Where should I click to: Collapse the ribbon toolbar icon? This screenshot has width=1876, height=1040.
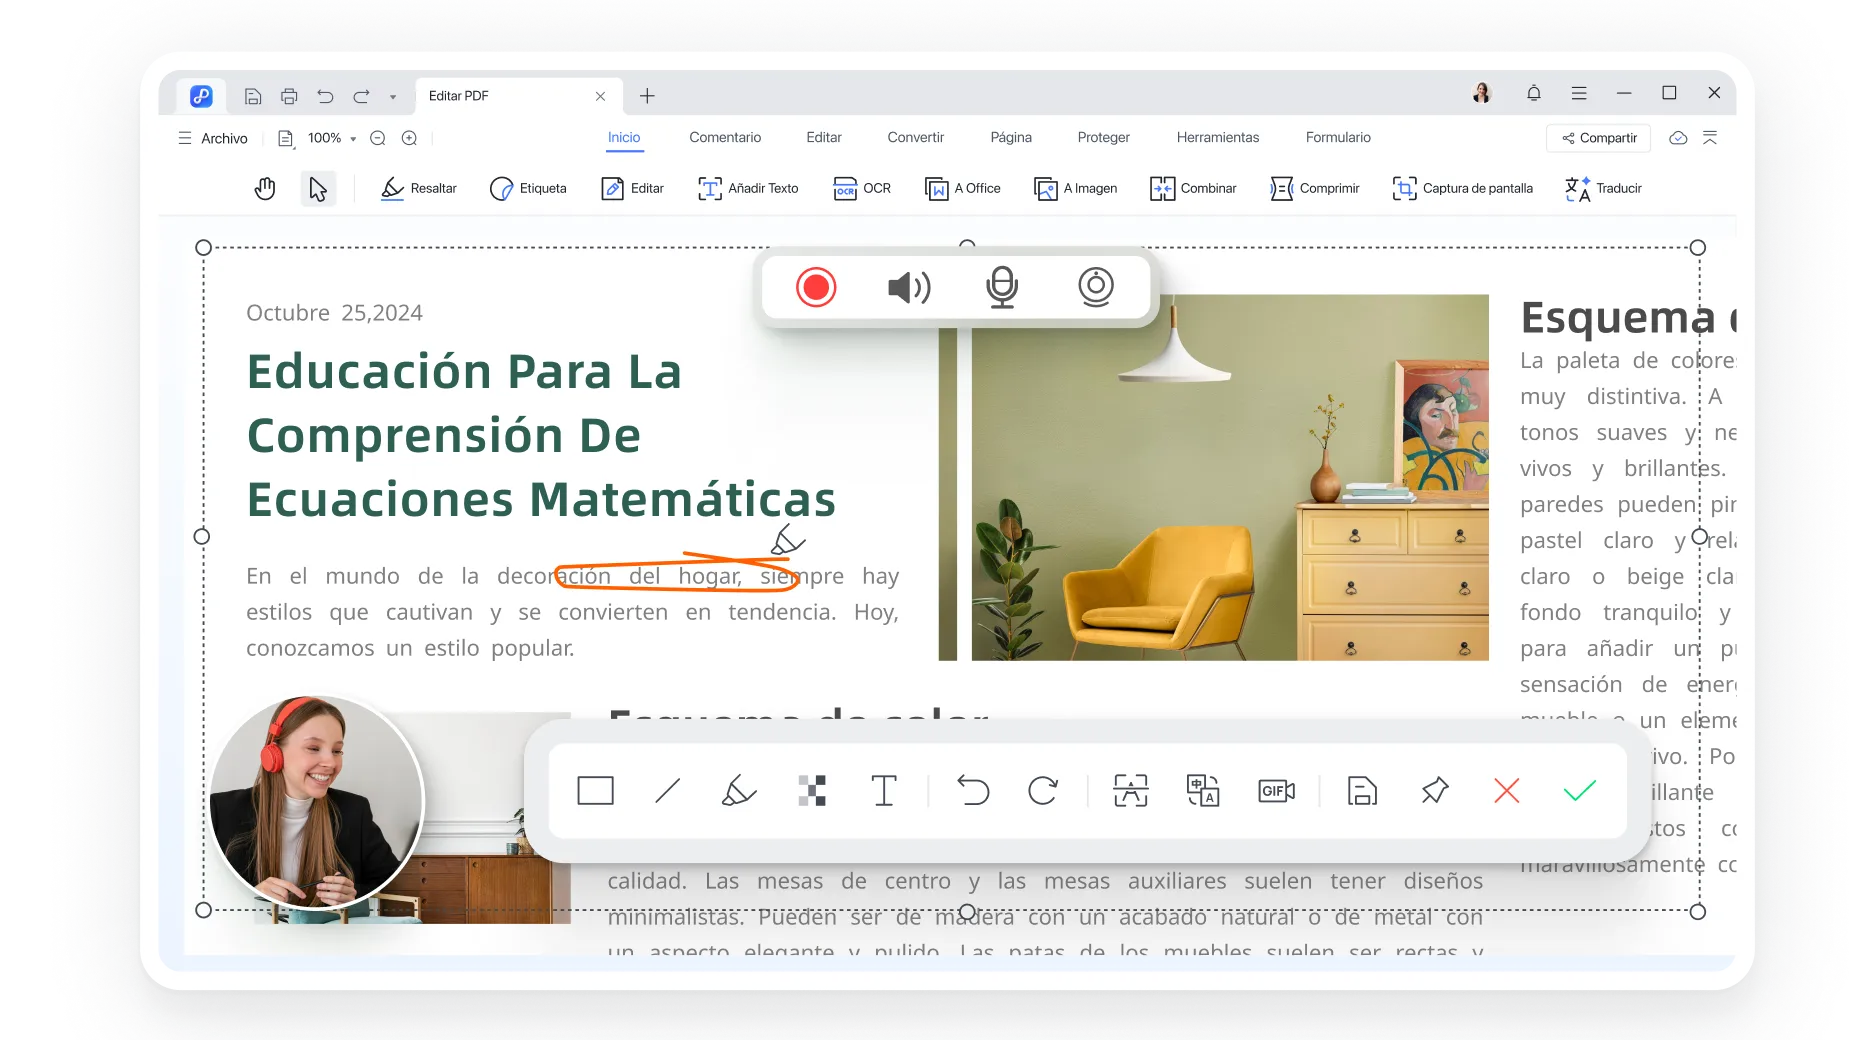(1710, 138)
